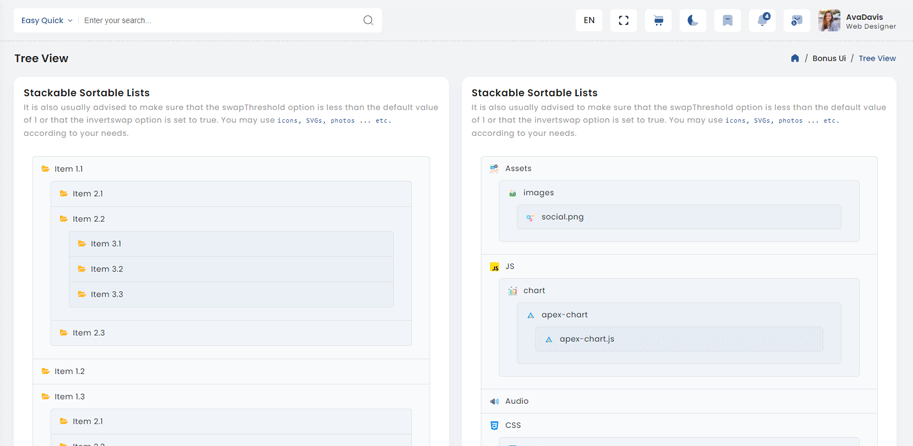Viewport: 913px width, 446px height.
Task: Open the EN language selector
Action: (x=589, y=20)
